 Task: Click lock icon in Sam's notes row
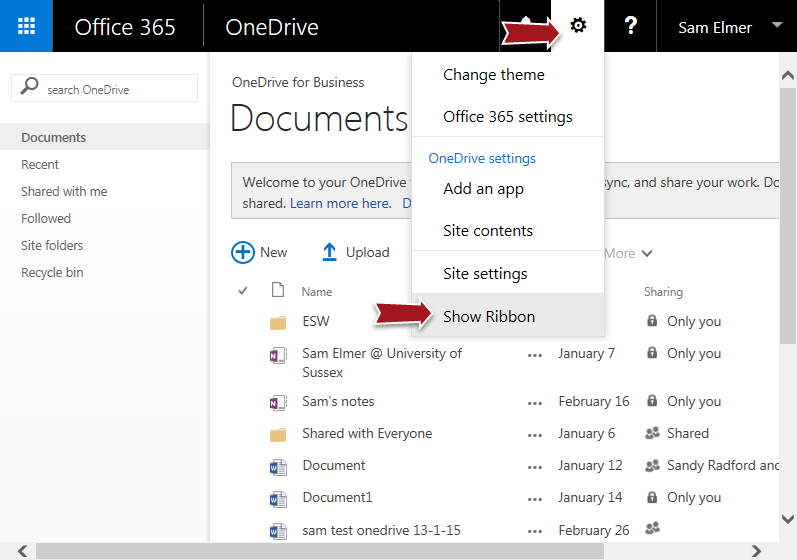pos(652,400)
